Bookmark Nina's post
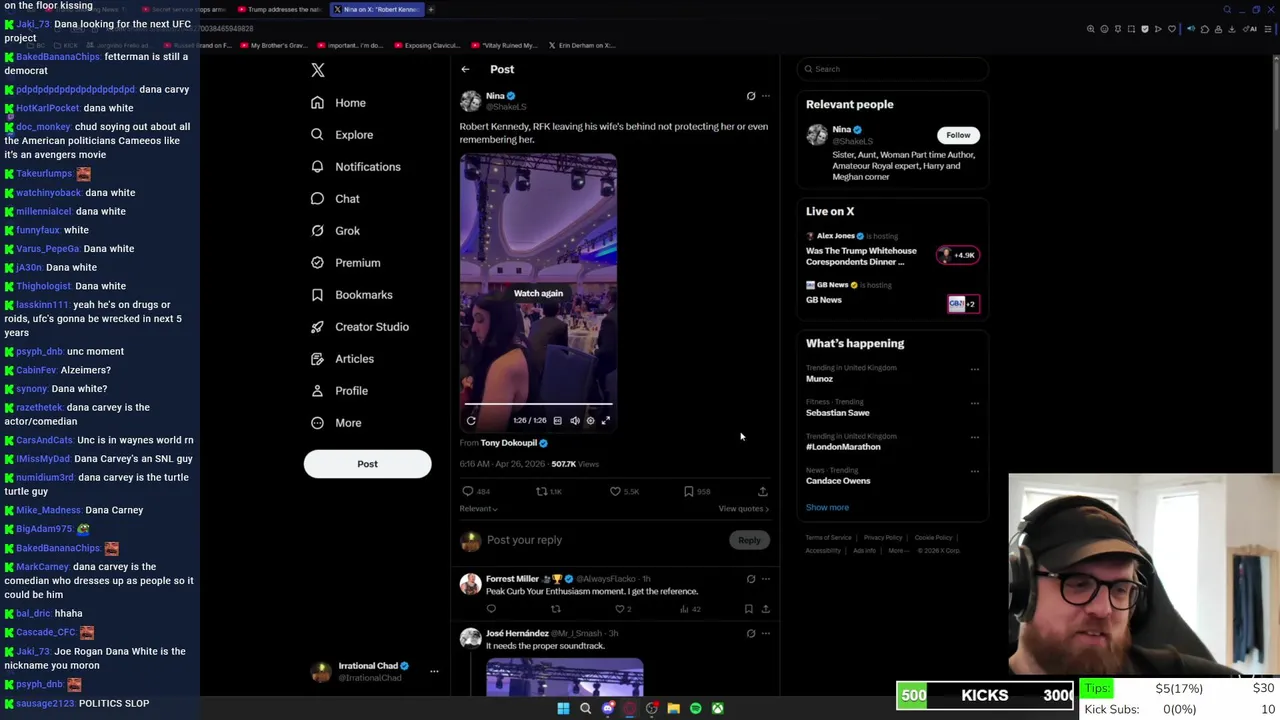The height and width of the screenshot is (720, 1280). click(x=689, y=492)
